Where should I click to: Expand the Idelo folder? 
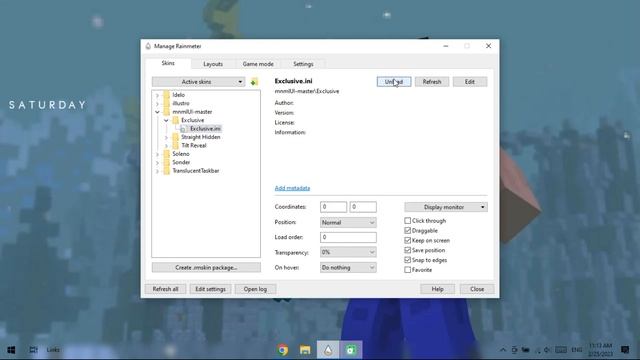(x=158, y=95)
